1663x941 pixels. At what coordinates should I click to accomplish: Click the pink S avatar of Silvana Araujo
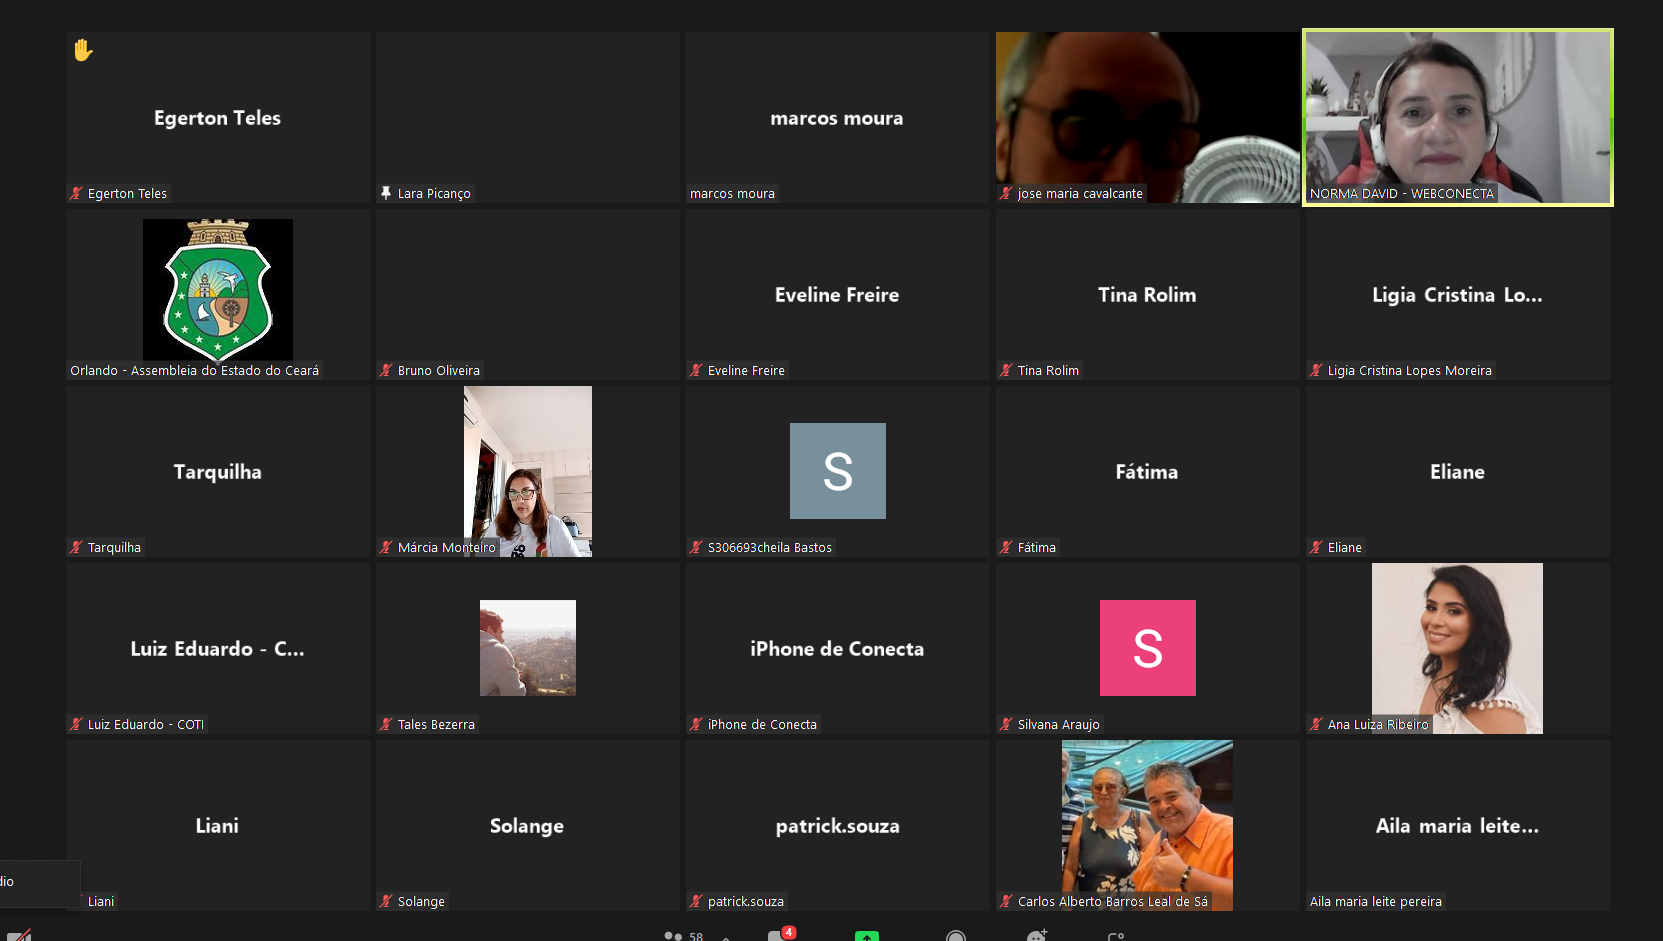[1147, 648]
